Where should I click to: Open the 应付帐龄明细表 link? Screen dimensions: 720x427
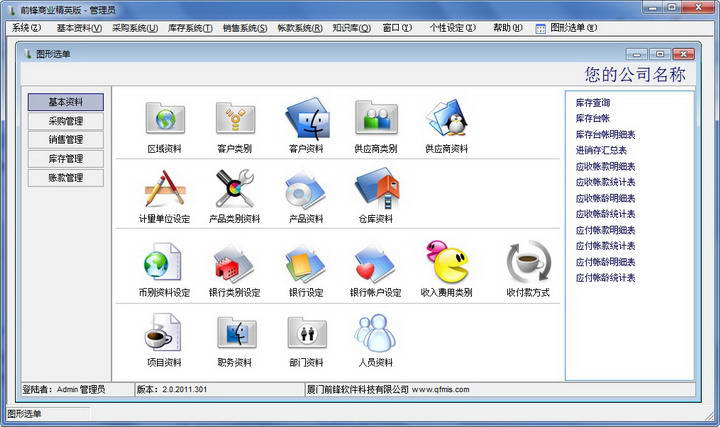[x=606, y=262]
